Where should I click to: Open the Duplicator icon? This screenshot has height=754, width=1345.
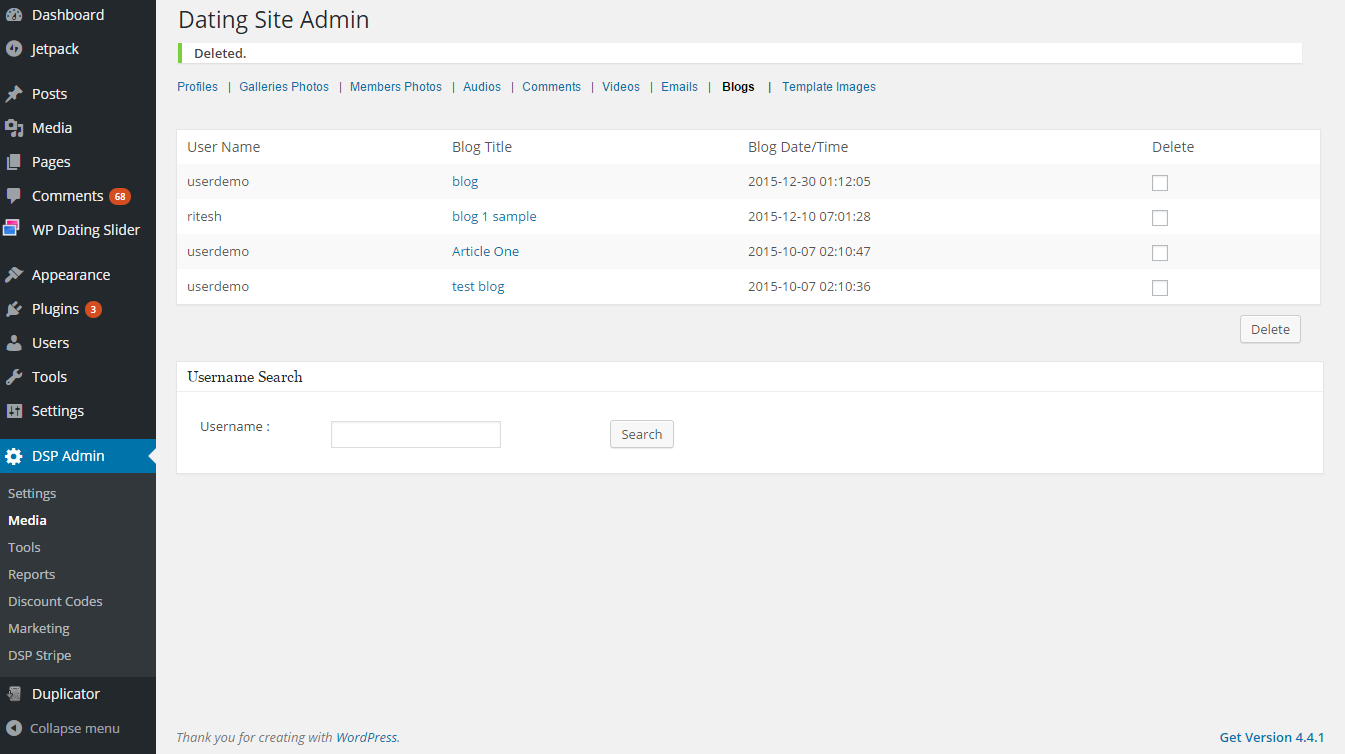(x=14, y=694)
